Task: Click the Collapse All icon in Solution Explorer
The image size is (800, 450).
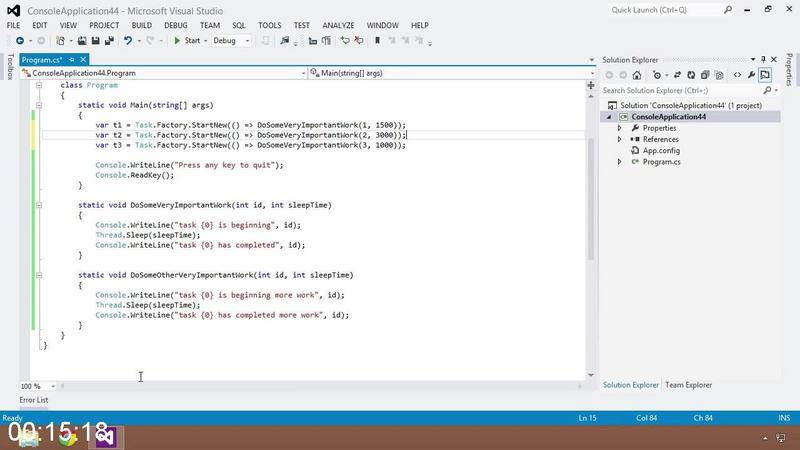Action: coord(705,76)
